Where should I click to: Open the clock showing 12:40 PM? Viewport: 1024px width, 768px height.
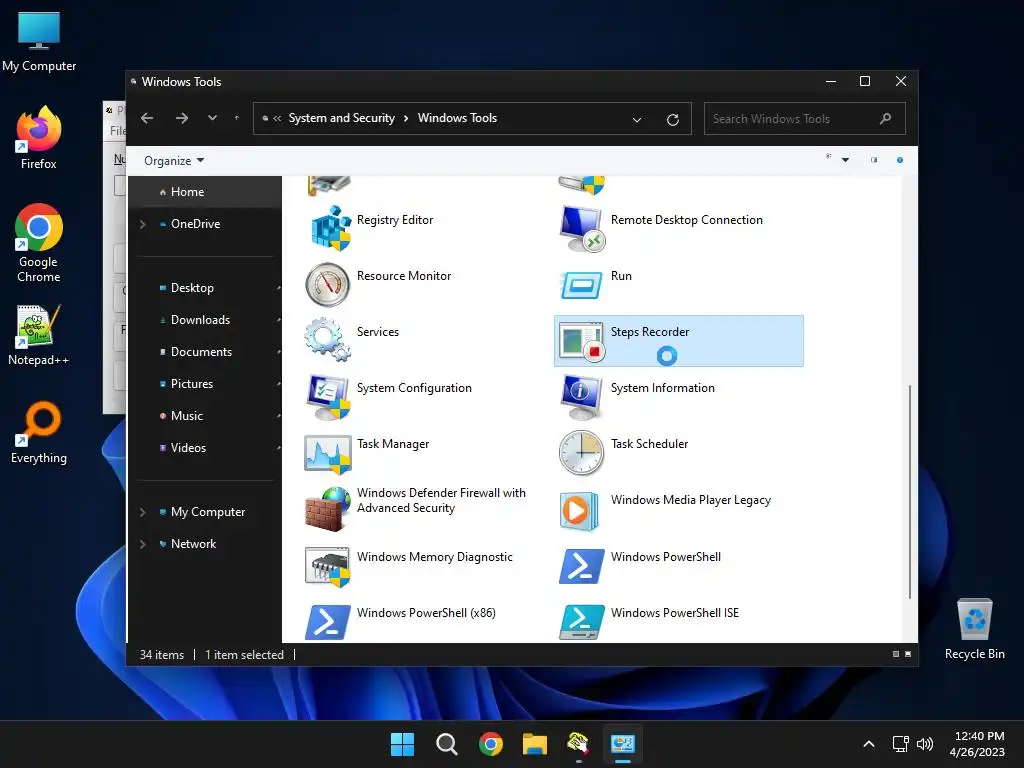(x=978, y=744)
